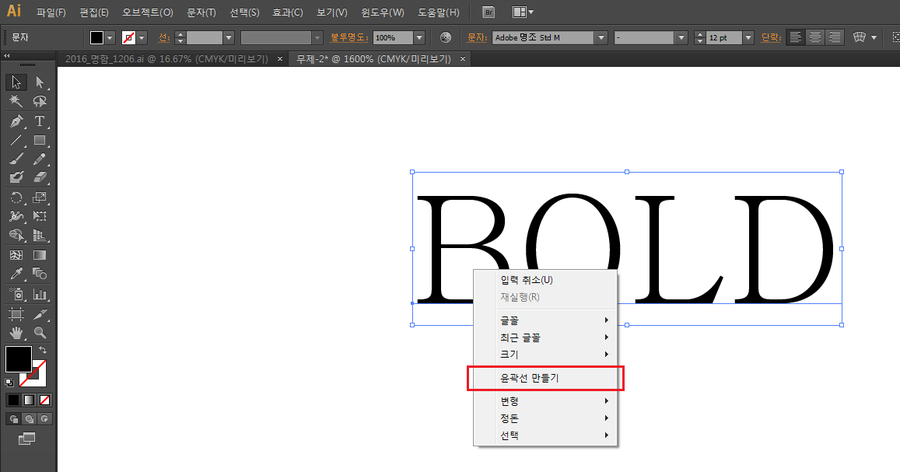The image size is (900, 472).
Task: Choose the Rectangle tool
Action: click(39, 140)
